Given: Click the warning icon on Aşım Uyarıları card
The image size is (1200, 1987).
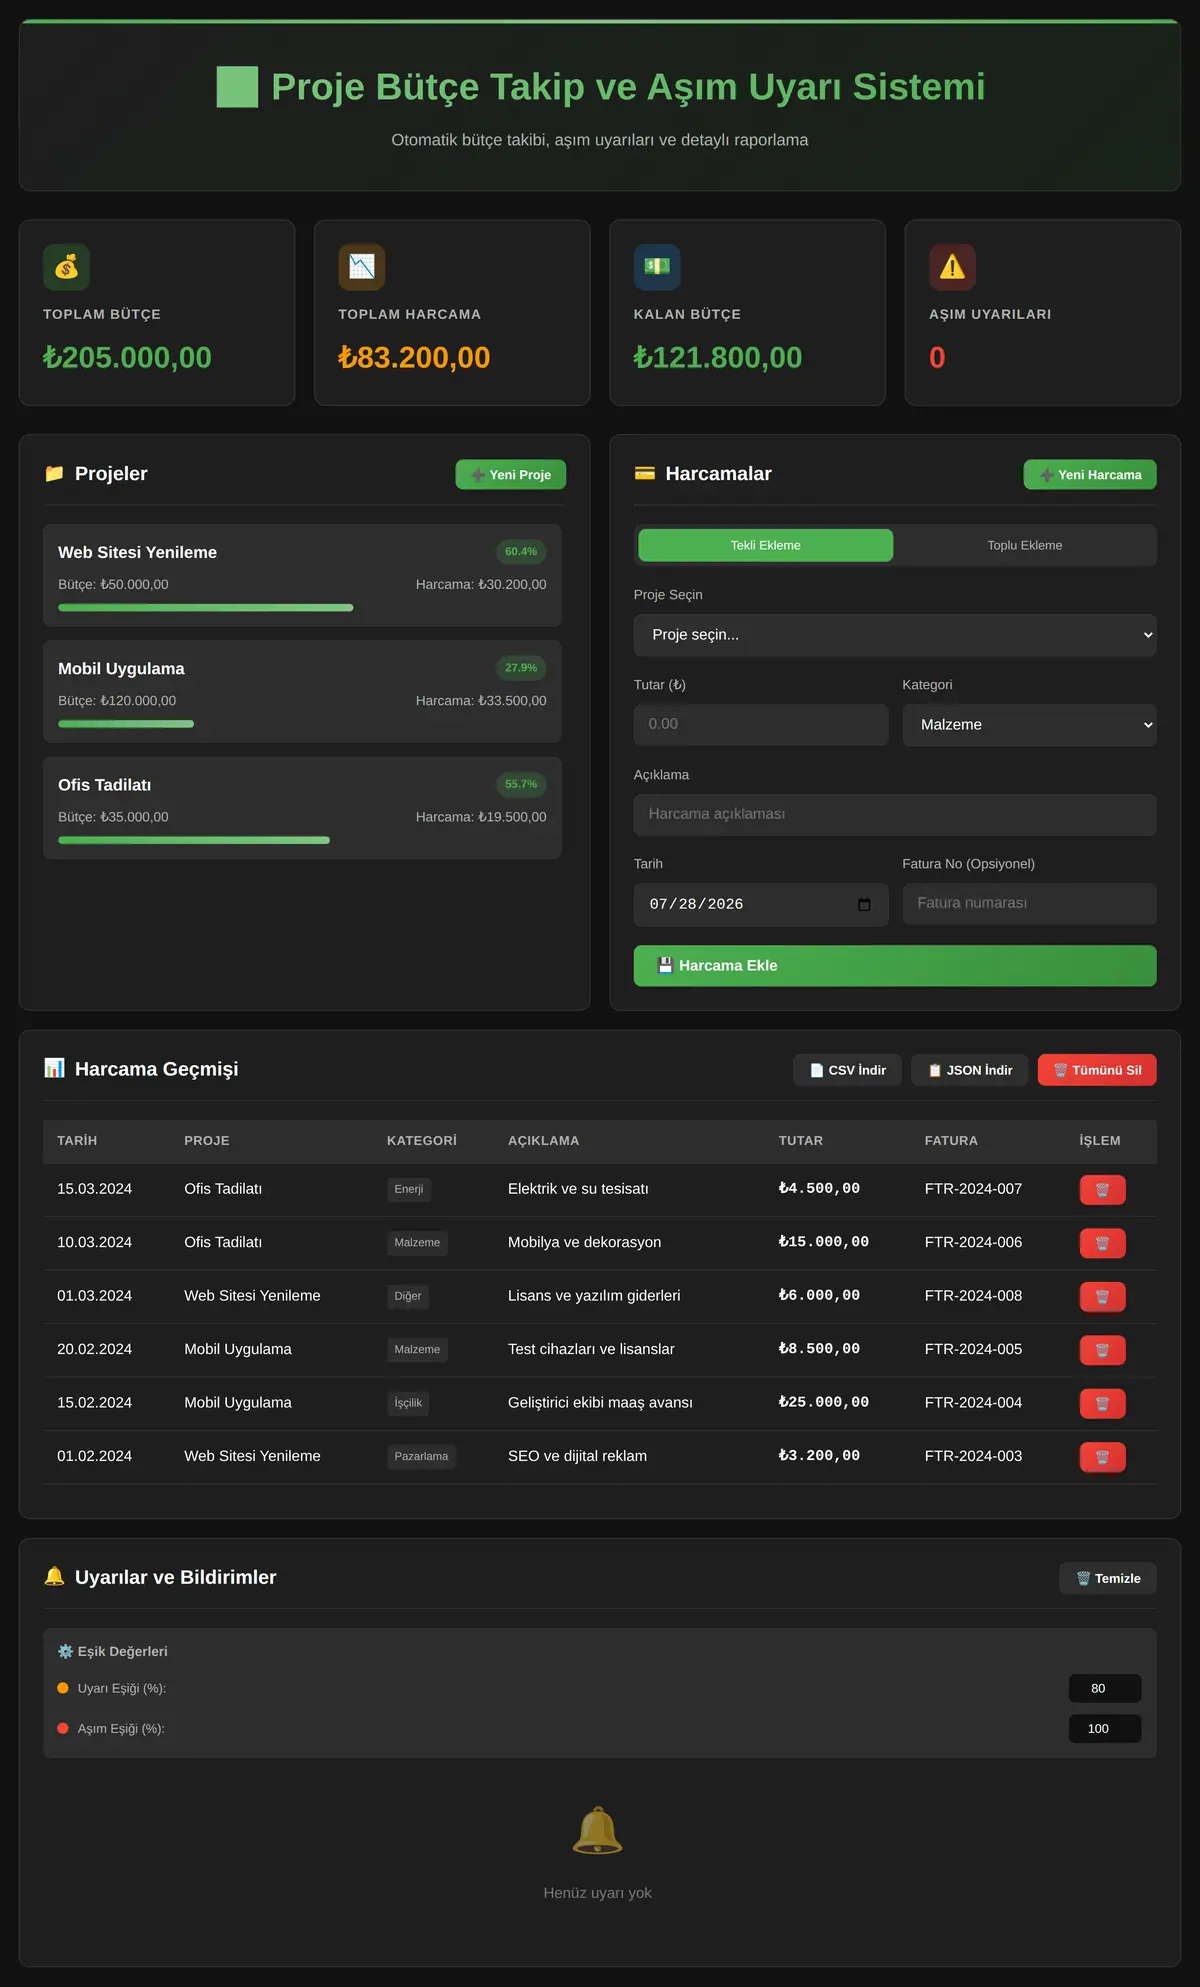Looking at the screenshot, I should [x=952, y=267].
